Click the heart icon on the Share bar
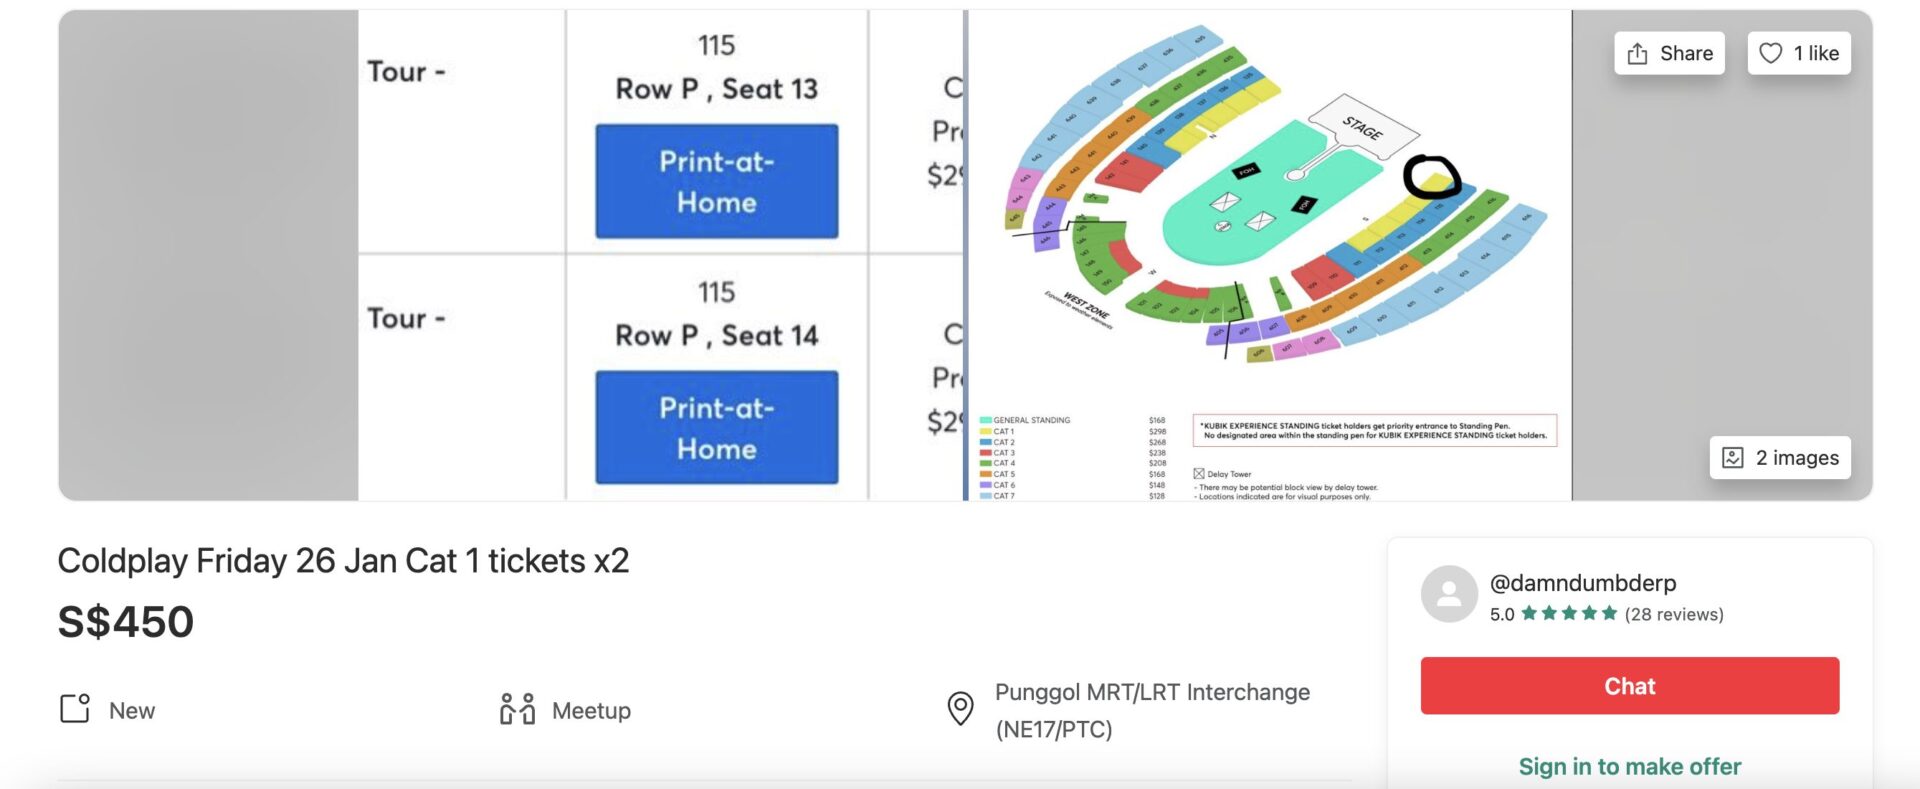 point(1771,53)
